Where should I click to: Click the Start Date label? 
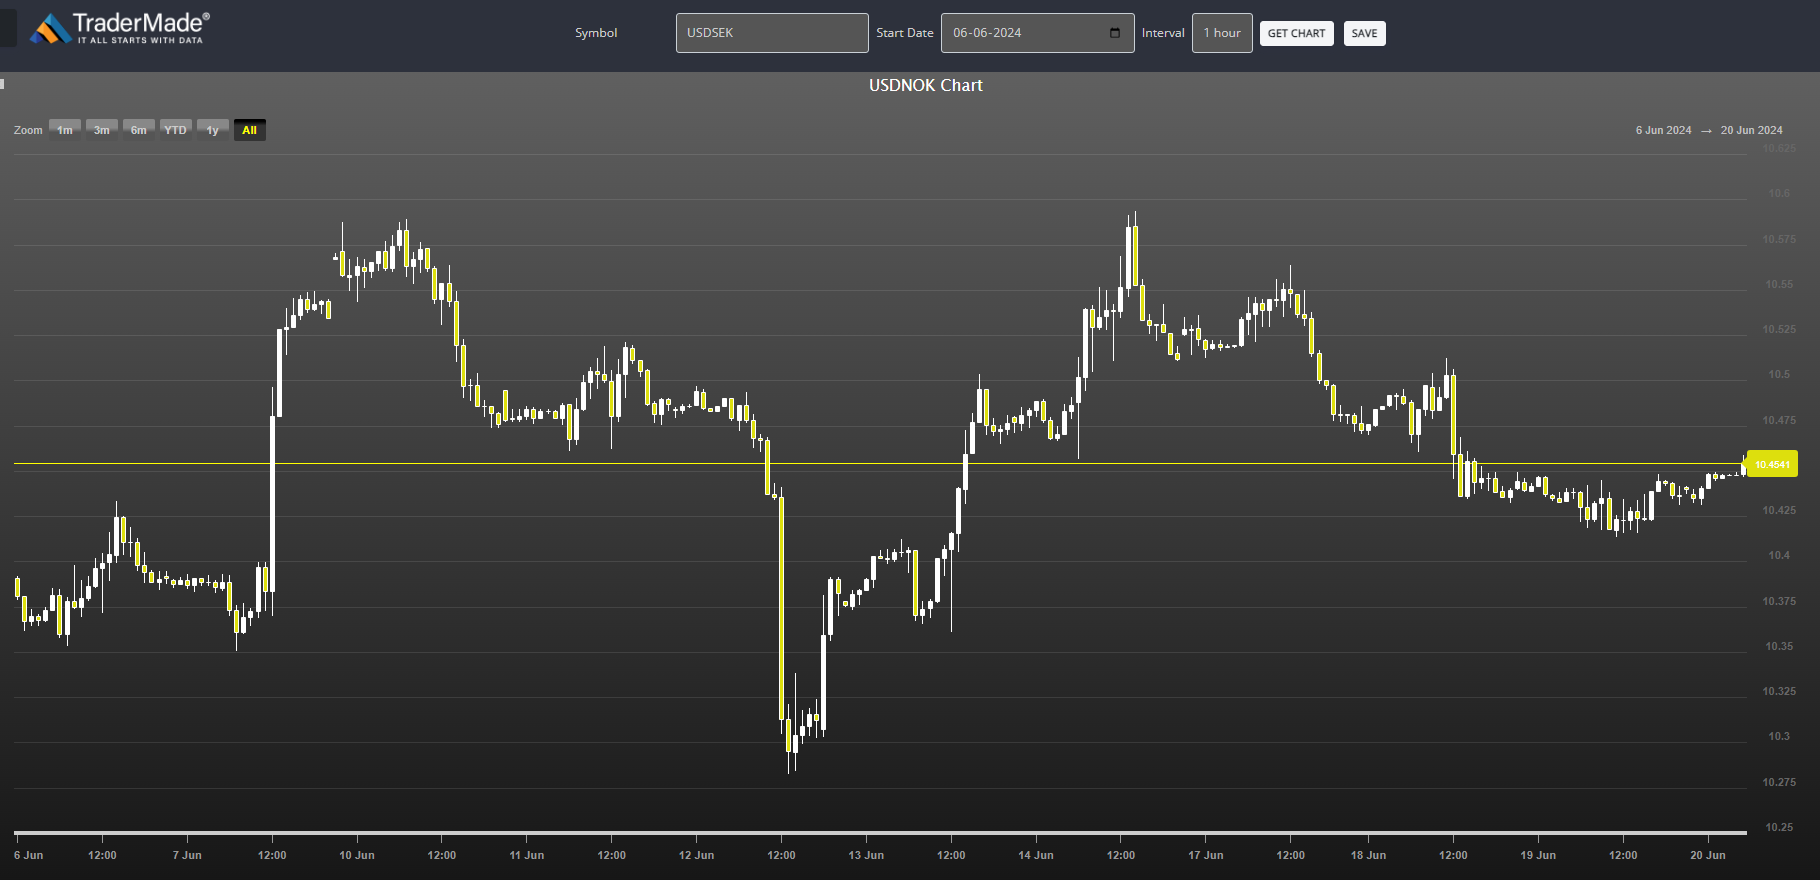(x=905, y=33)
